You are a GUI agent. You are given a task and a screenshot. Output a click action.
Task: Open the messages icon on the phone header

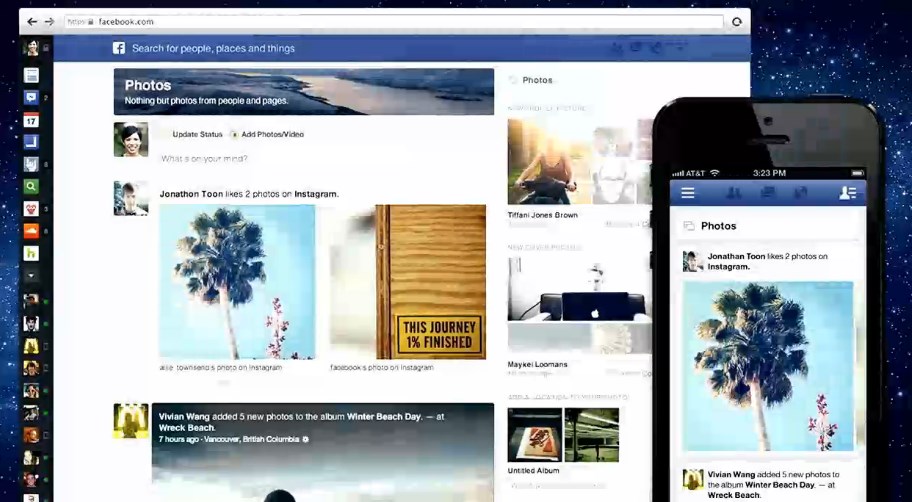[x=768, y=193]
